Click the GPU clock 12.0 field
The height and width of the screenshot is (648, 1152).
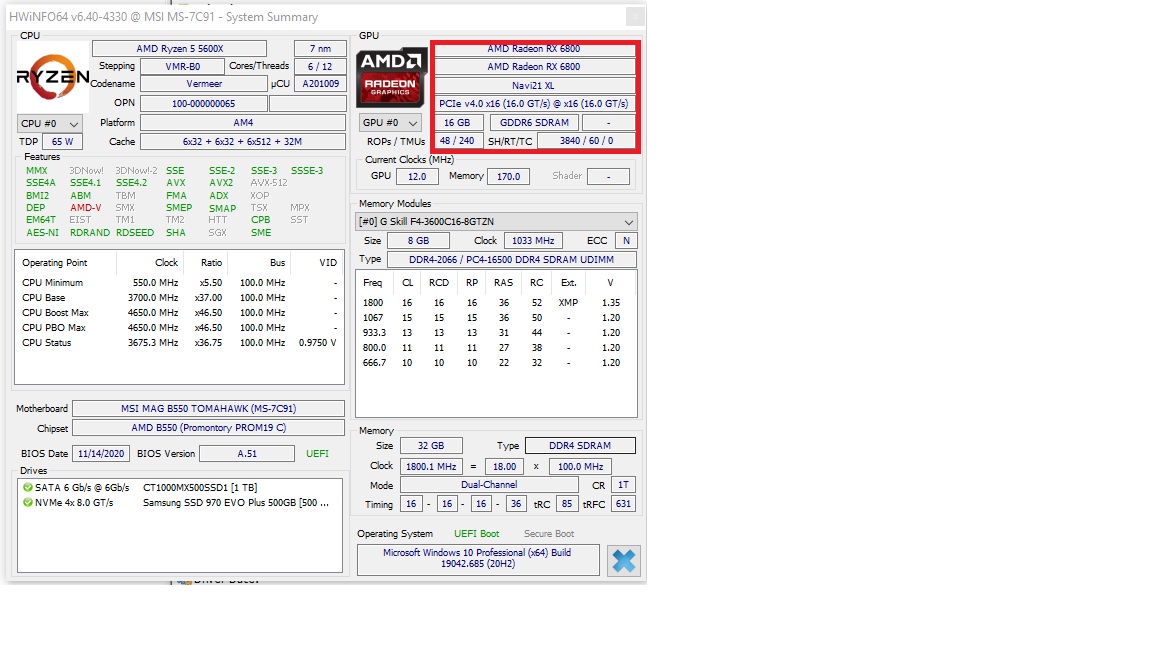click(417, 176)
